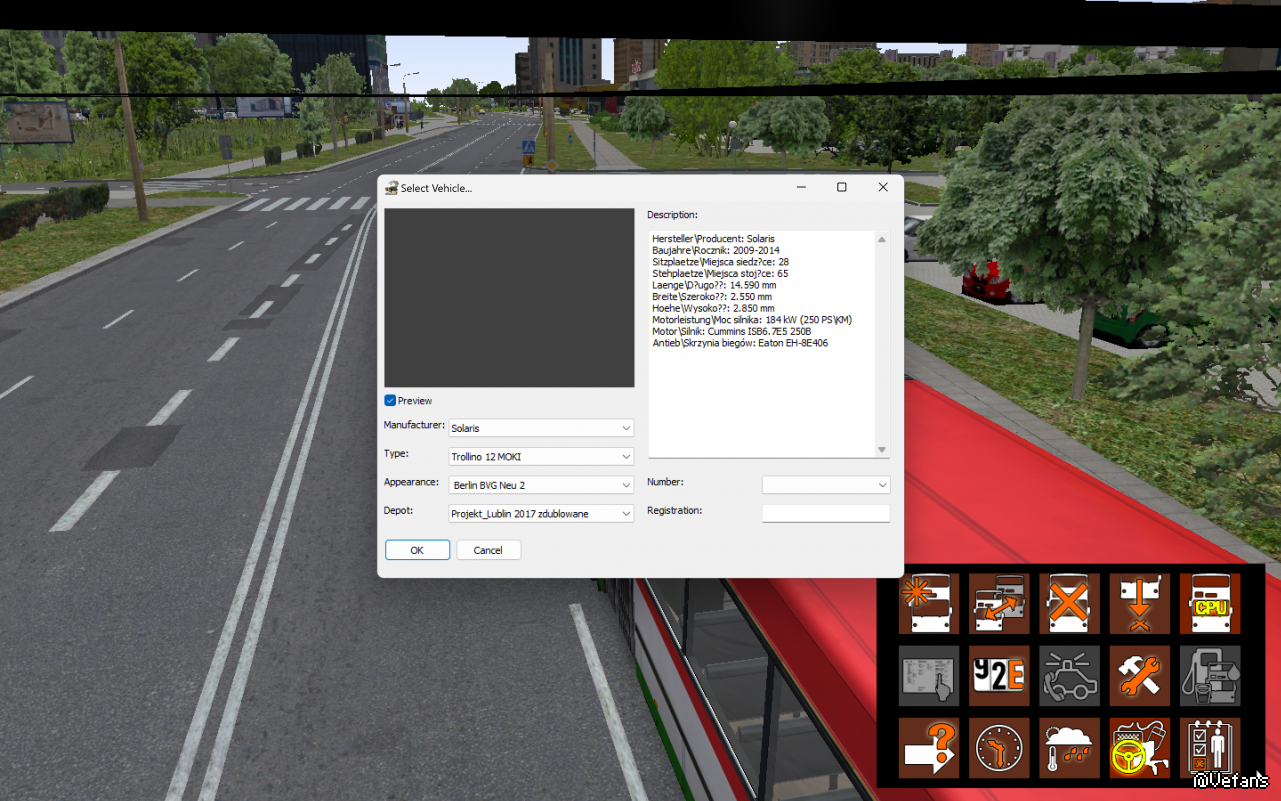Click the Registration input field
This screenshot has height=801, width=1281.
[x=825, y=513]
